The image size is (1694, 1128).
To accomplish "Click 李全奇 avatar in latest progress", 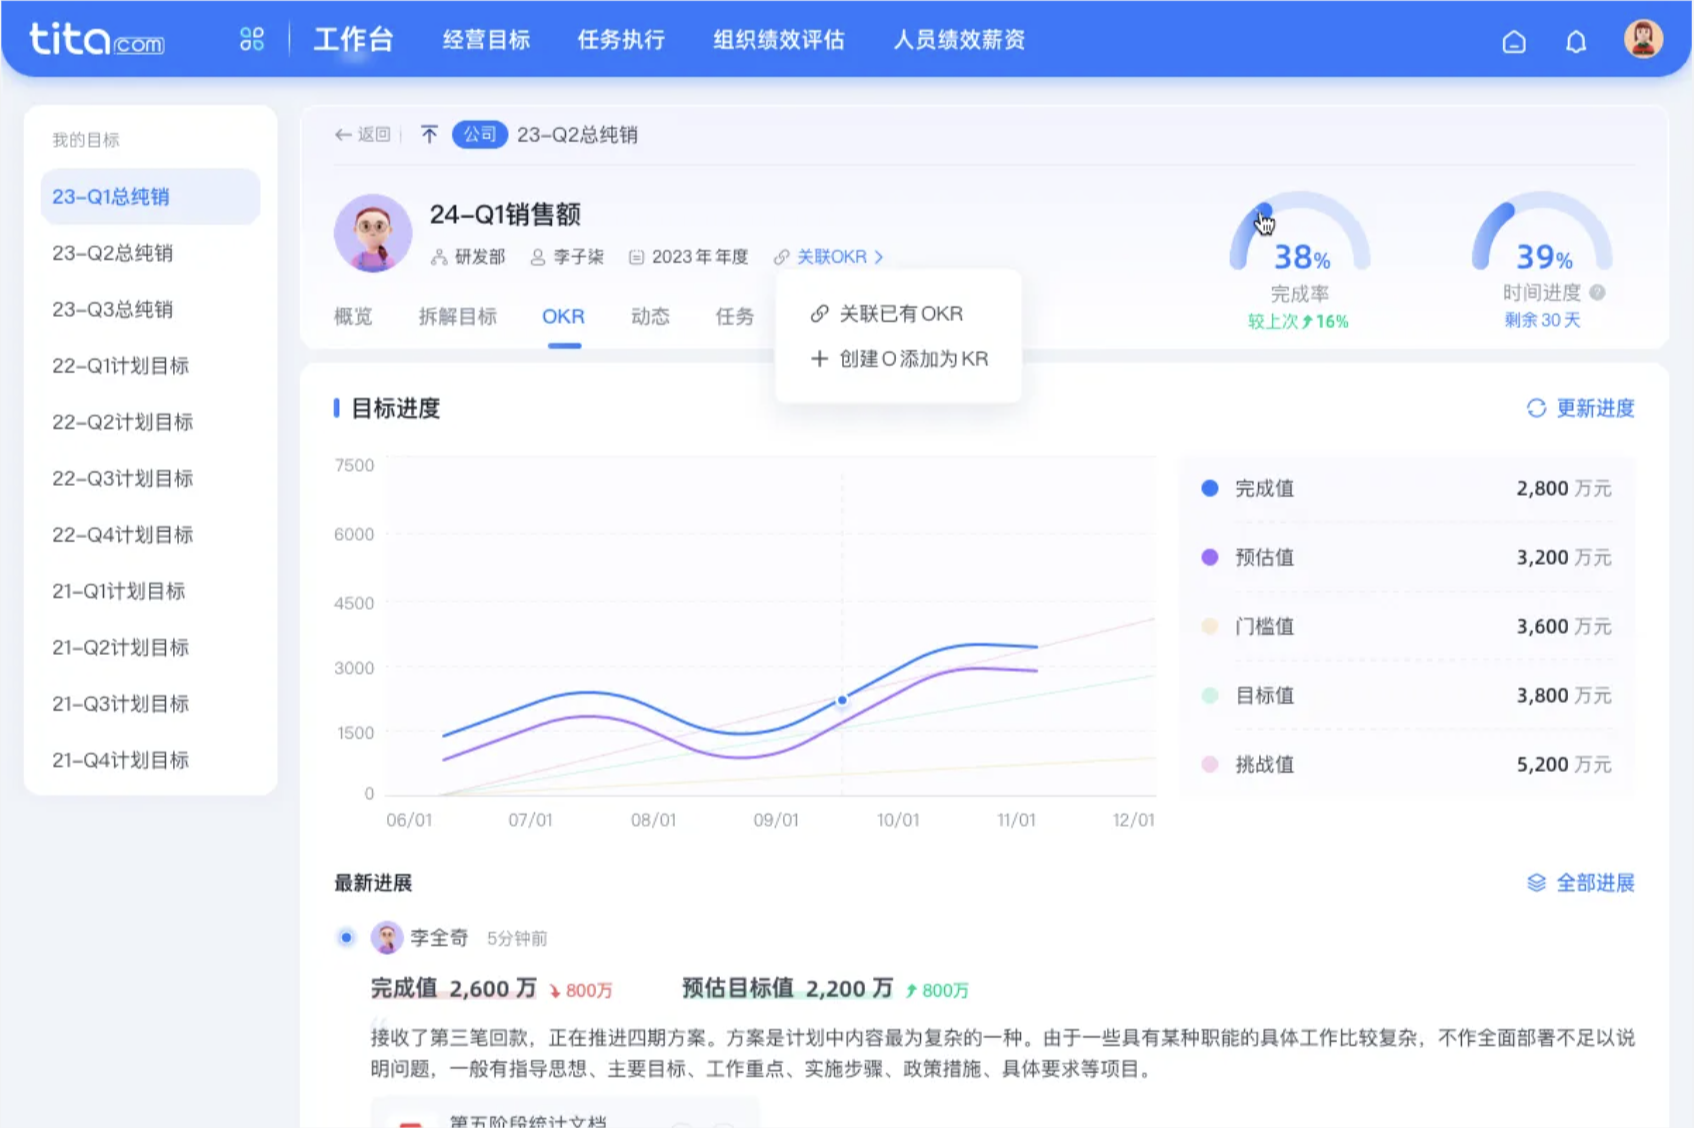I will click(387, 938).
